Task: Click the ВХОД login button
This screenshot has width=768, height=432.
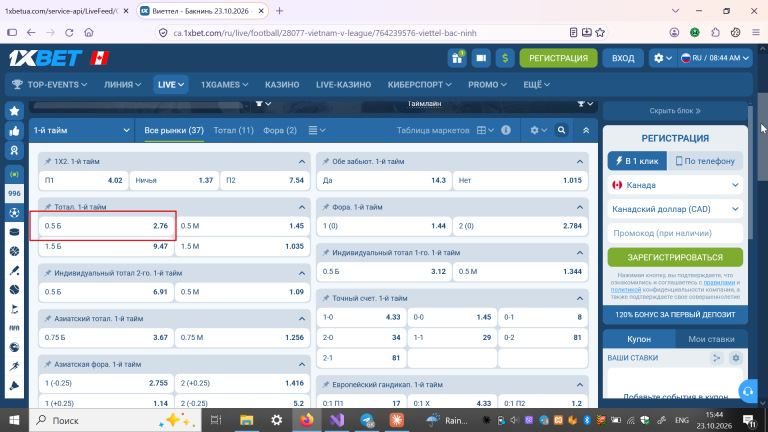Action: 623,58
